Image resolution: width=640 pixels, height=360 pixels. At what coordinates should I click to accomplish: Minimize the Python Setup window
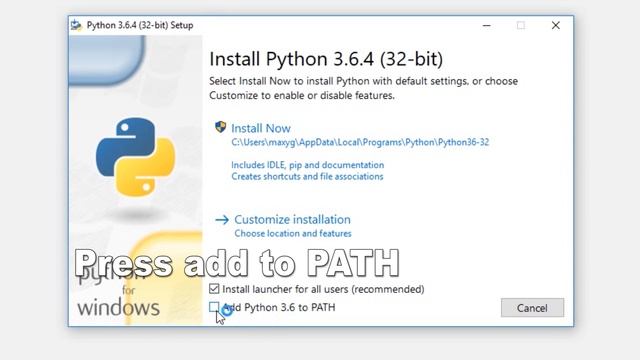coord(487,25)
